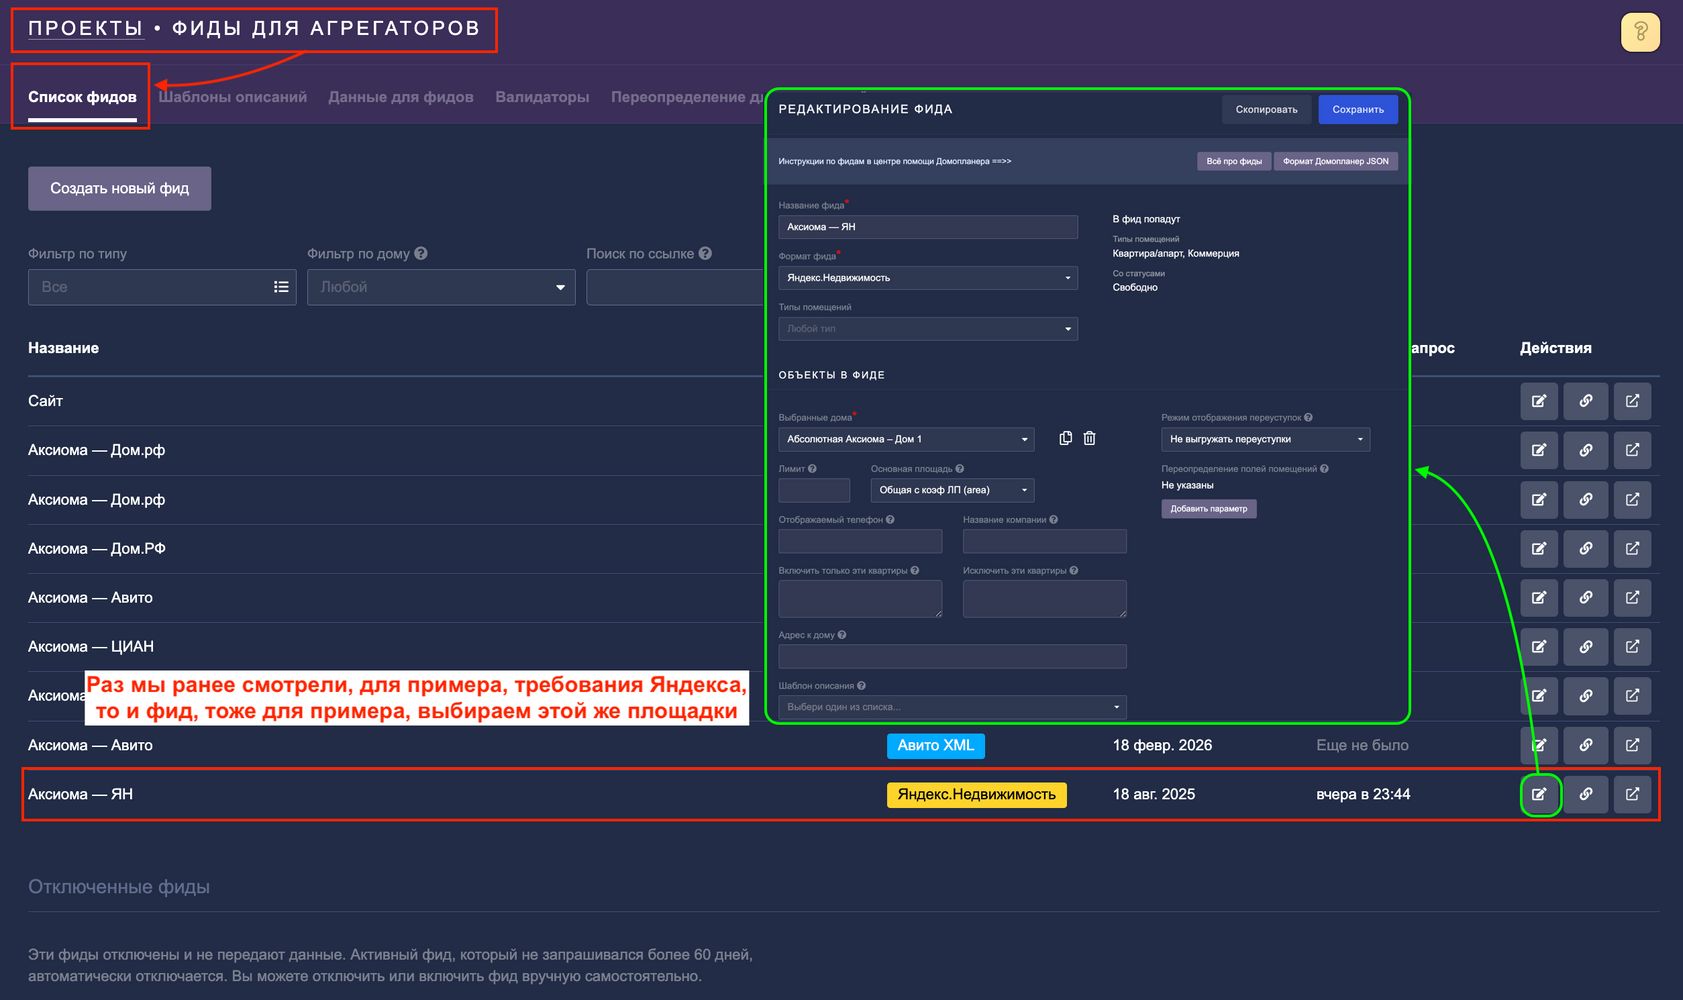This screenshot has width=1683, height=1000.
Task: Copy link icon for Аксиома — ЯН feed
Action: tap(1585, 794)
